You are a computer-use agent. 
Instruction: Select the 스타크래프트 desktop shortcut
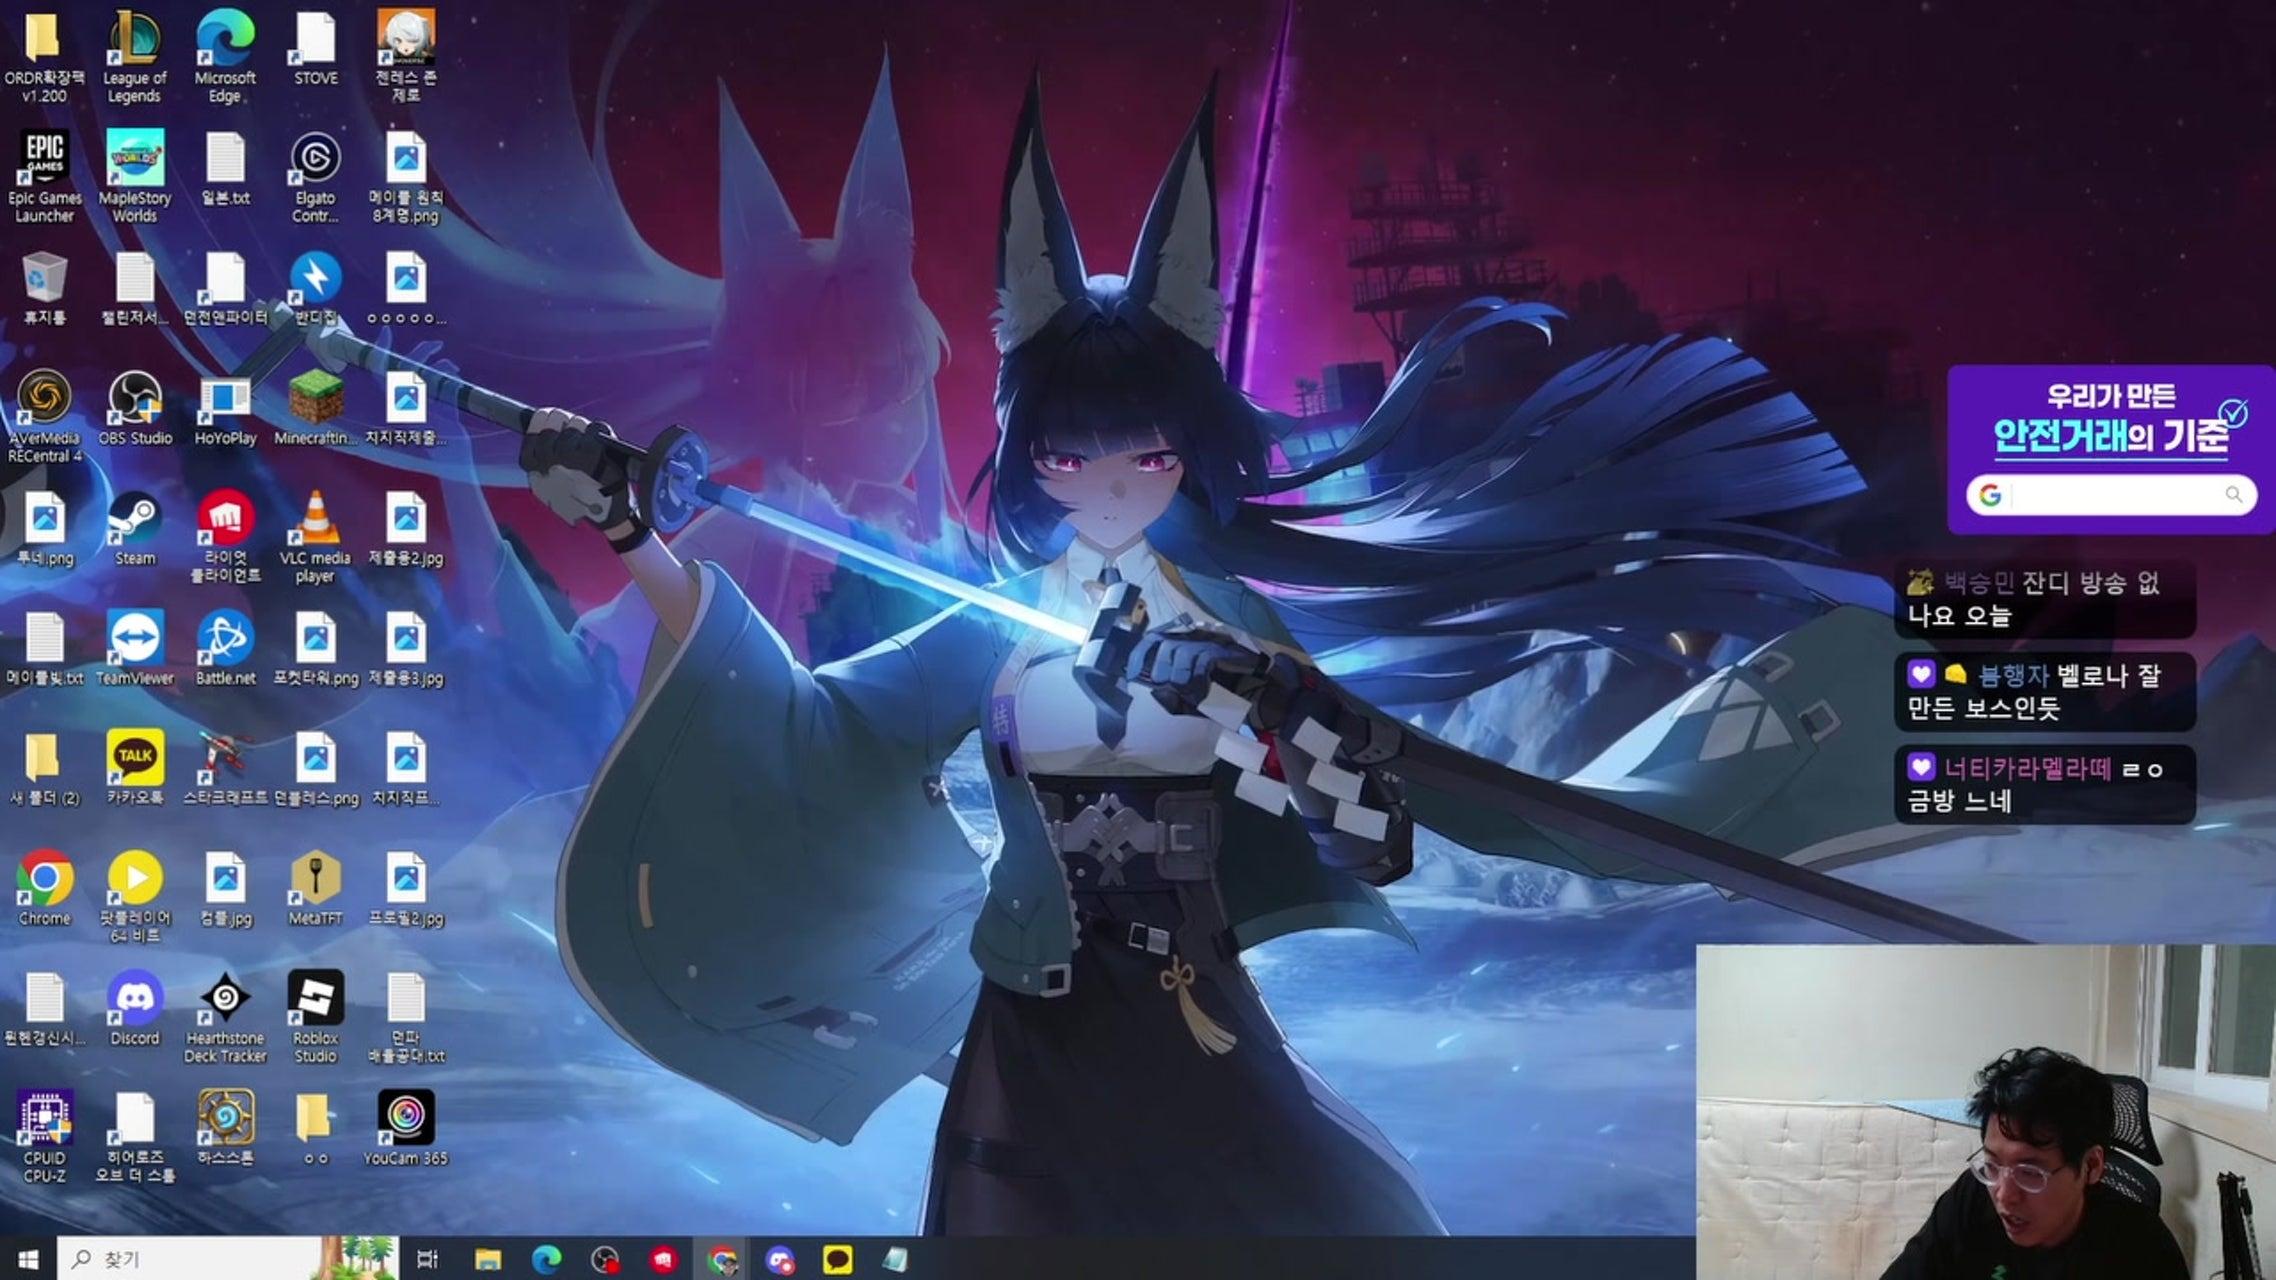225,768
